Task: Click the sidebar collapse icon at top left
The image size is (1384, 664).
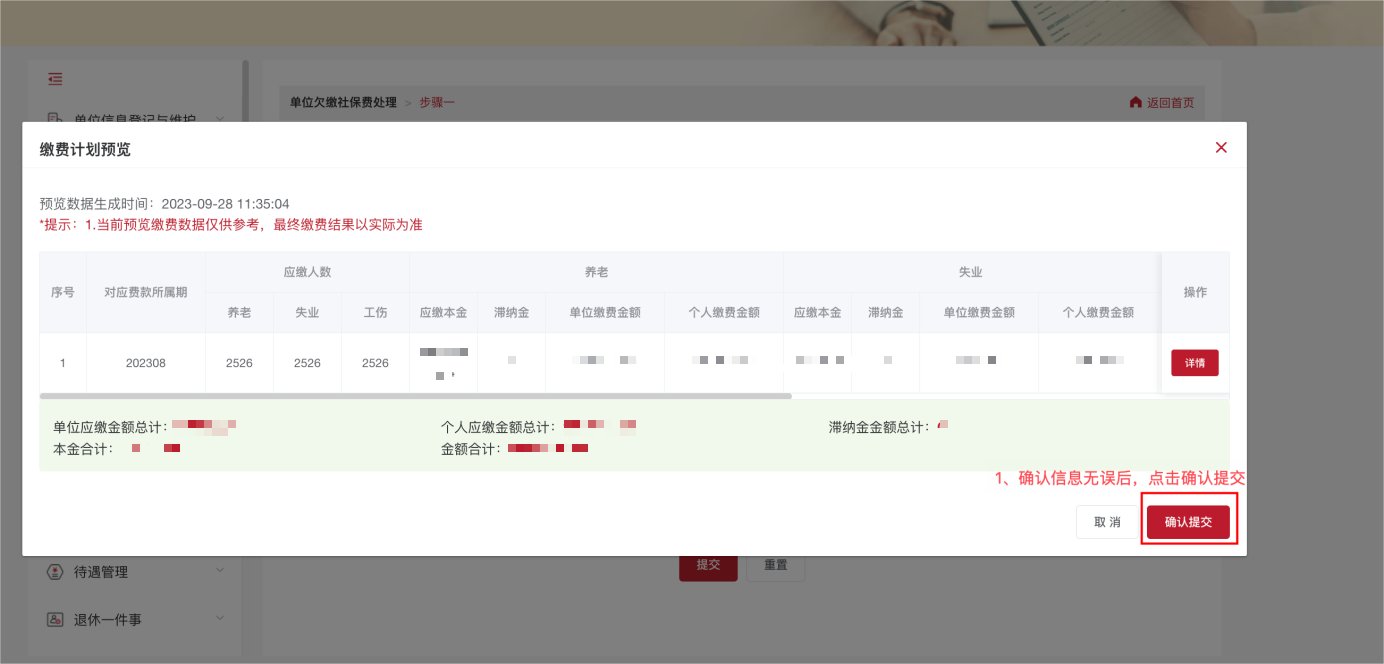Action: pos(55,79)
